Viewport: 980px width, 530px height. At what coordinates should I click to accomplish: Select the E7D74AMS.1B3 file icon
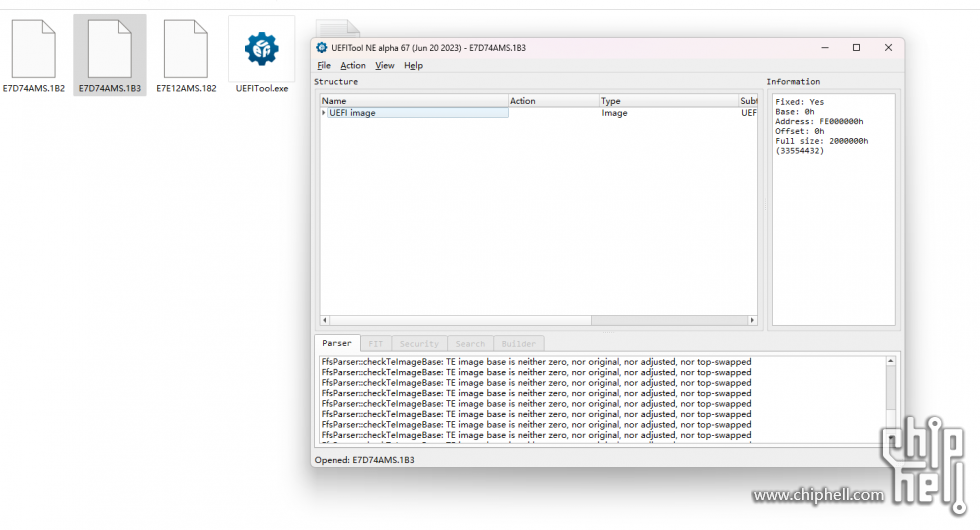(x=110, y=49)
